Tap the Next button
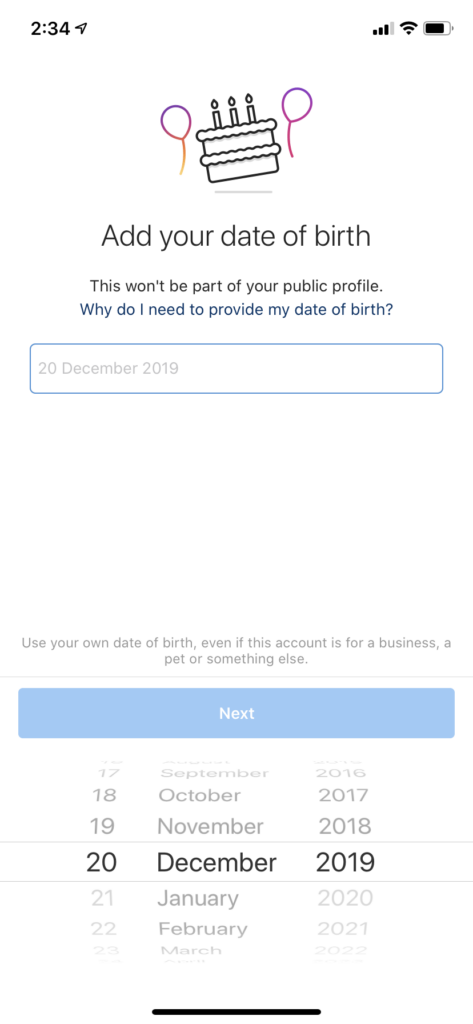This screenshot has height=1024, width=473. [x=236, y=713]
